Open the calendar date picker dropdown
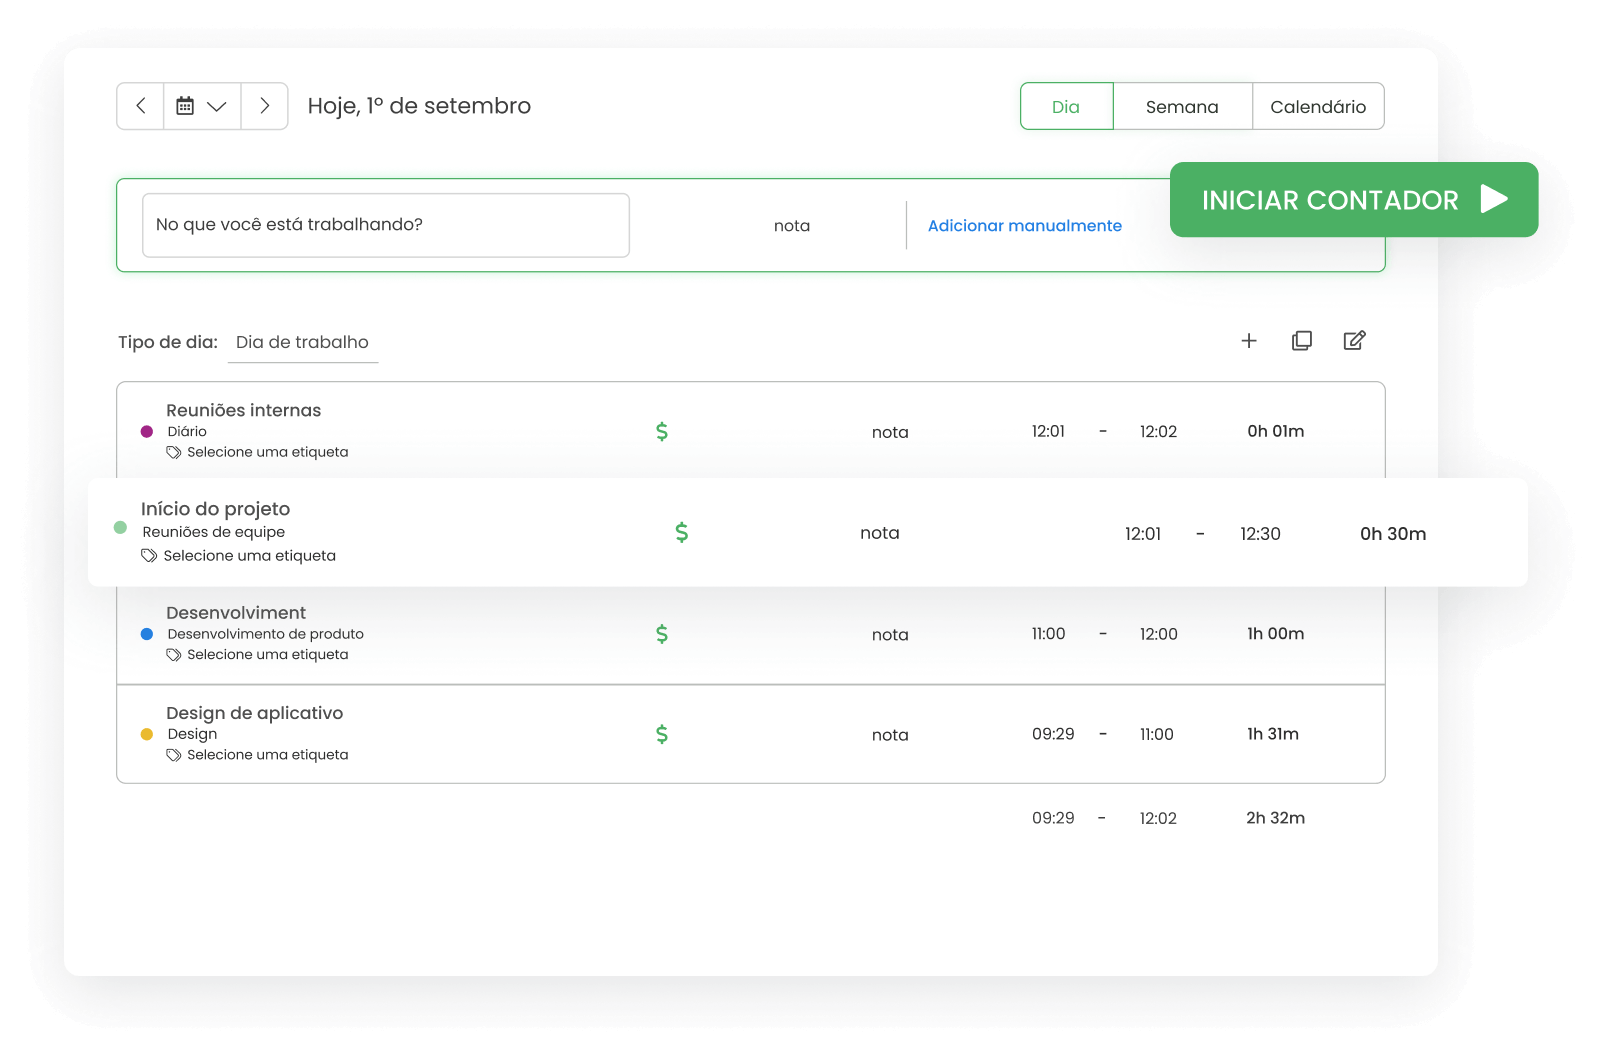This screenshot has width=1610, height=1056. coord(202,106)
